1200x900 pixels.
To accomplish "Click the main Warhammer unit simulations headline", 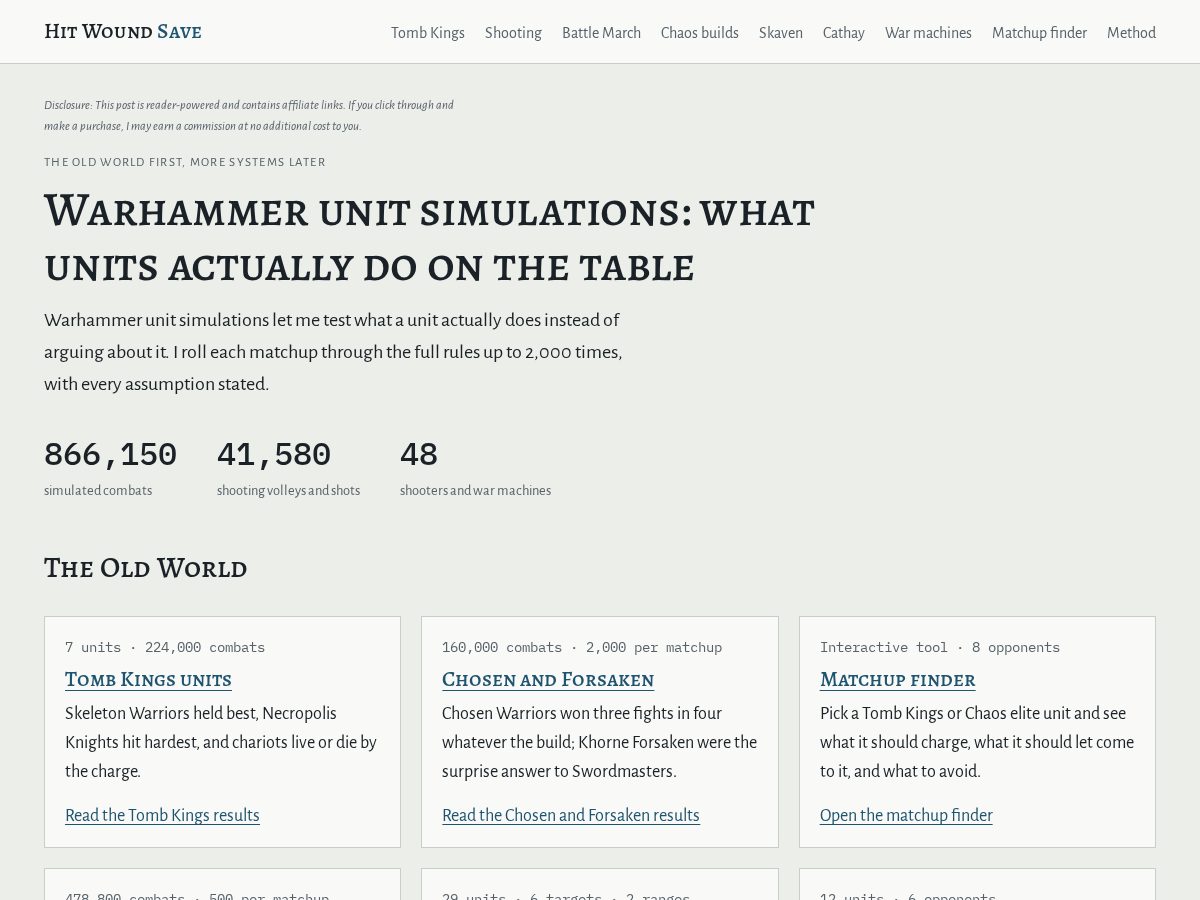I will 429,239.
